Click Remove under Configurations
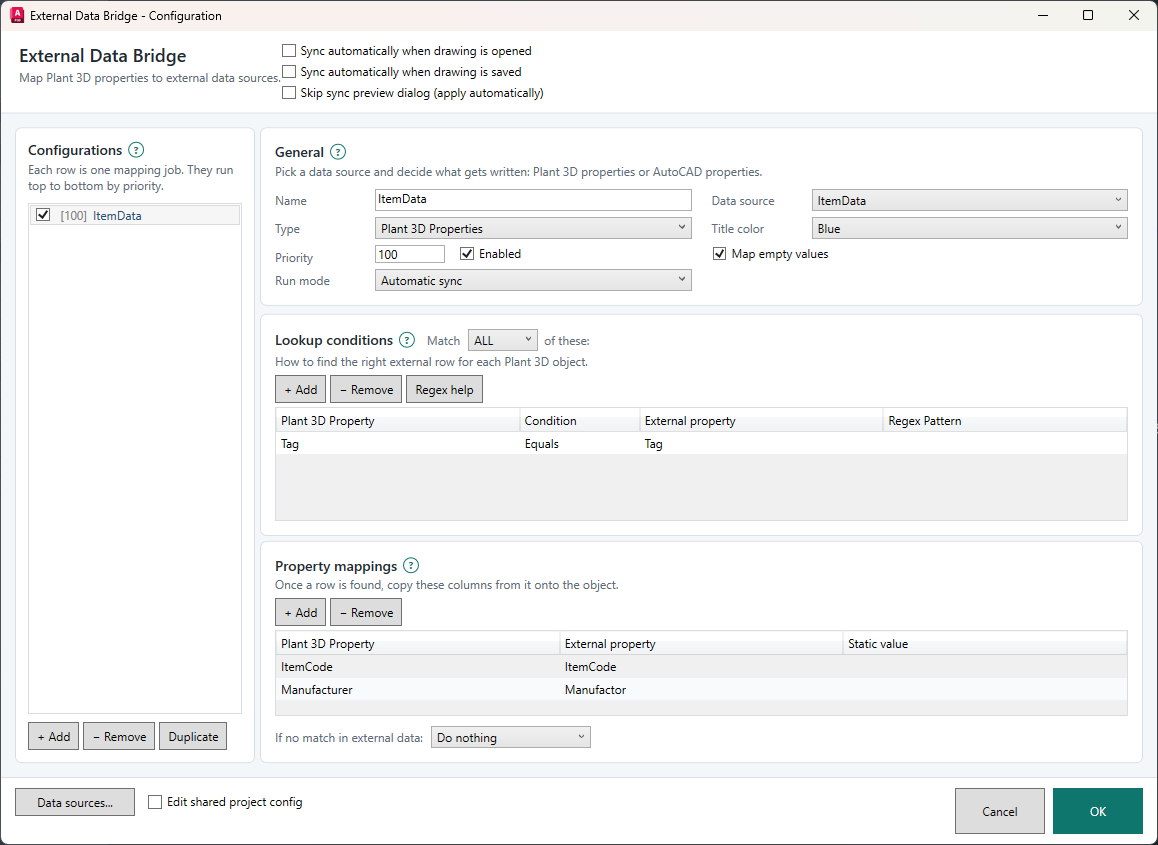The height and width of the screenshot is (845, 1158). click(119, 736)
